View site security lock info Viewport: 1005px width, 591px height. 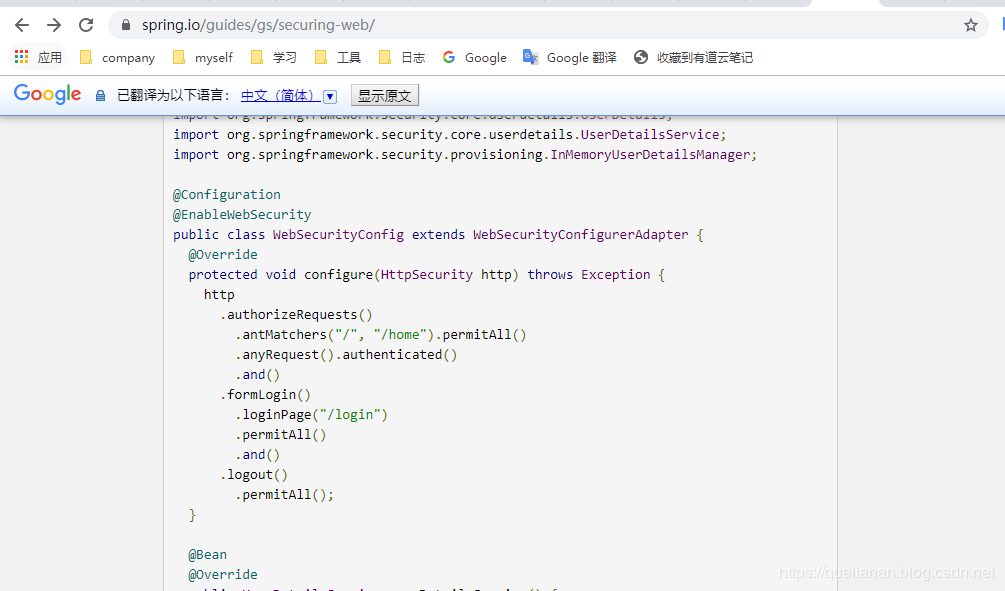pos(126,25)
